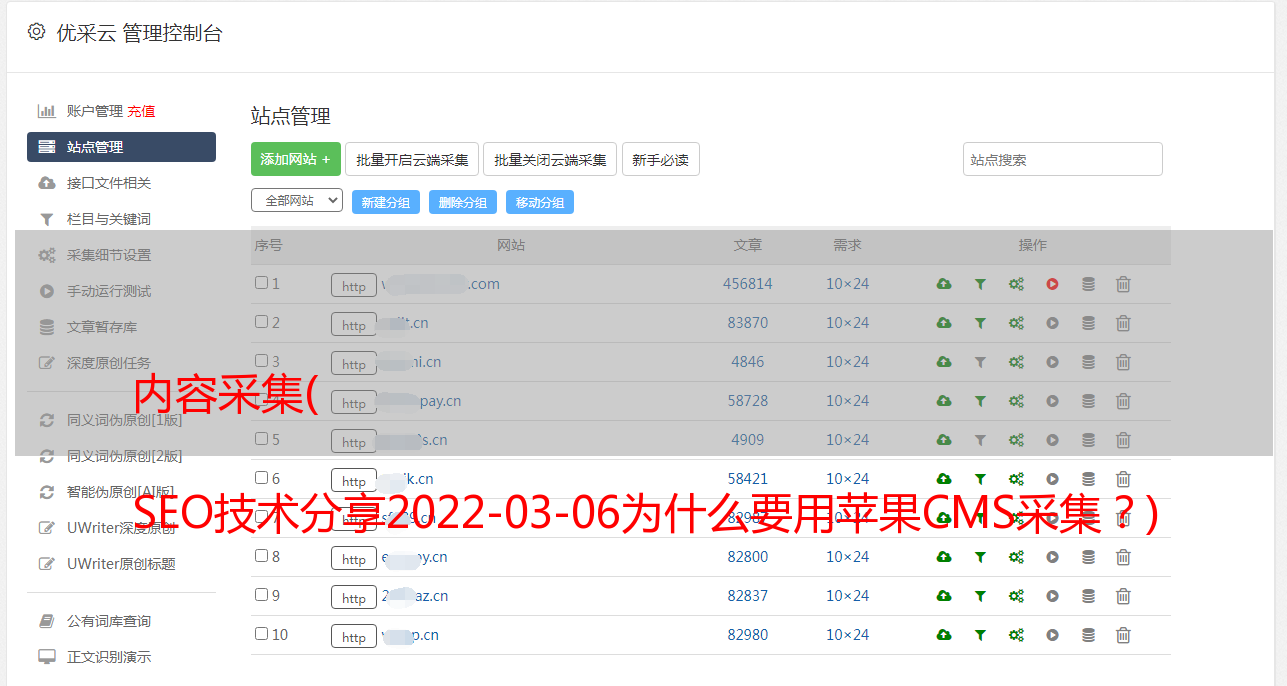Open UWriter原创标题 in the sidebar
This screenshot has width=1287, height=686.
[x=121, y=564]
